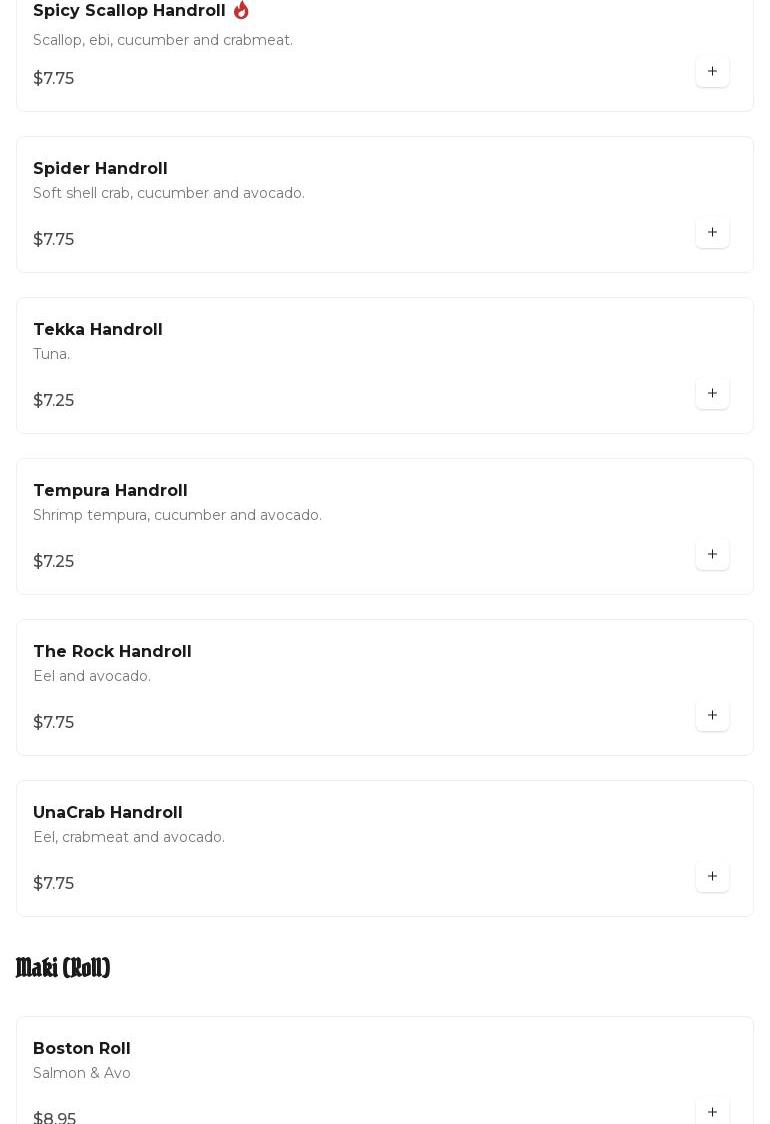This screenshot has height=1124, width=770.
Task: Click Soft shell crab description text
Action: tap(169, 193)
